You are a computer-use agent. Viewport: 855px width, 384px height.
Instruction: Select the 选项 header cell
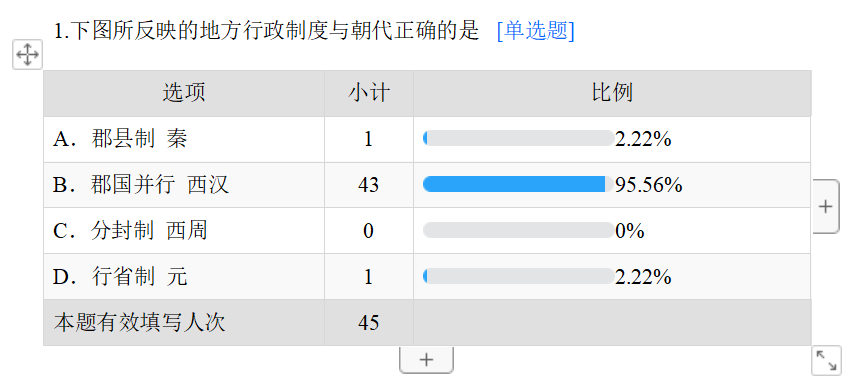click(184, 93)
